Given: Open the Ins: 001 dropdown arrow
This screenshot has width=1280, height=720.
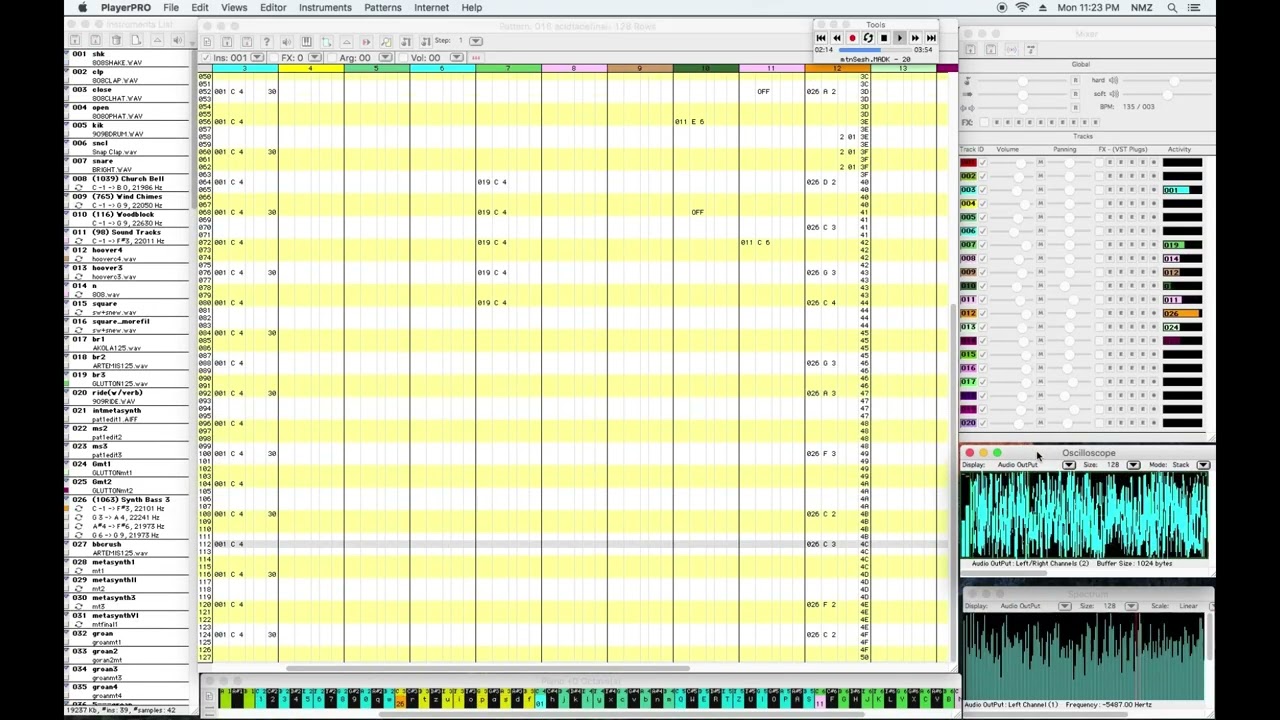Looking at the screenshot, I should (257, 58).
